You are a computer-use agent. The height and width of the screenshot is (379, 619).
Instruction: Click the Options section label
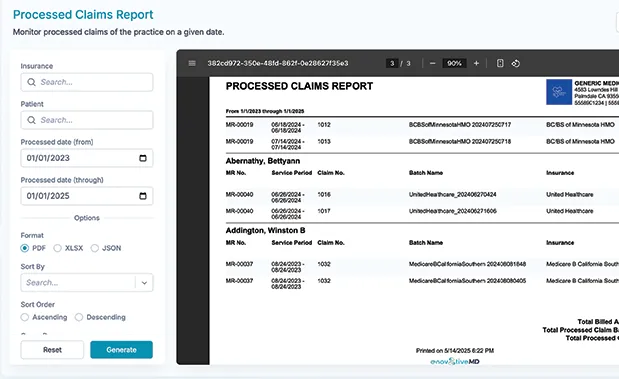click(87, 218)
